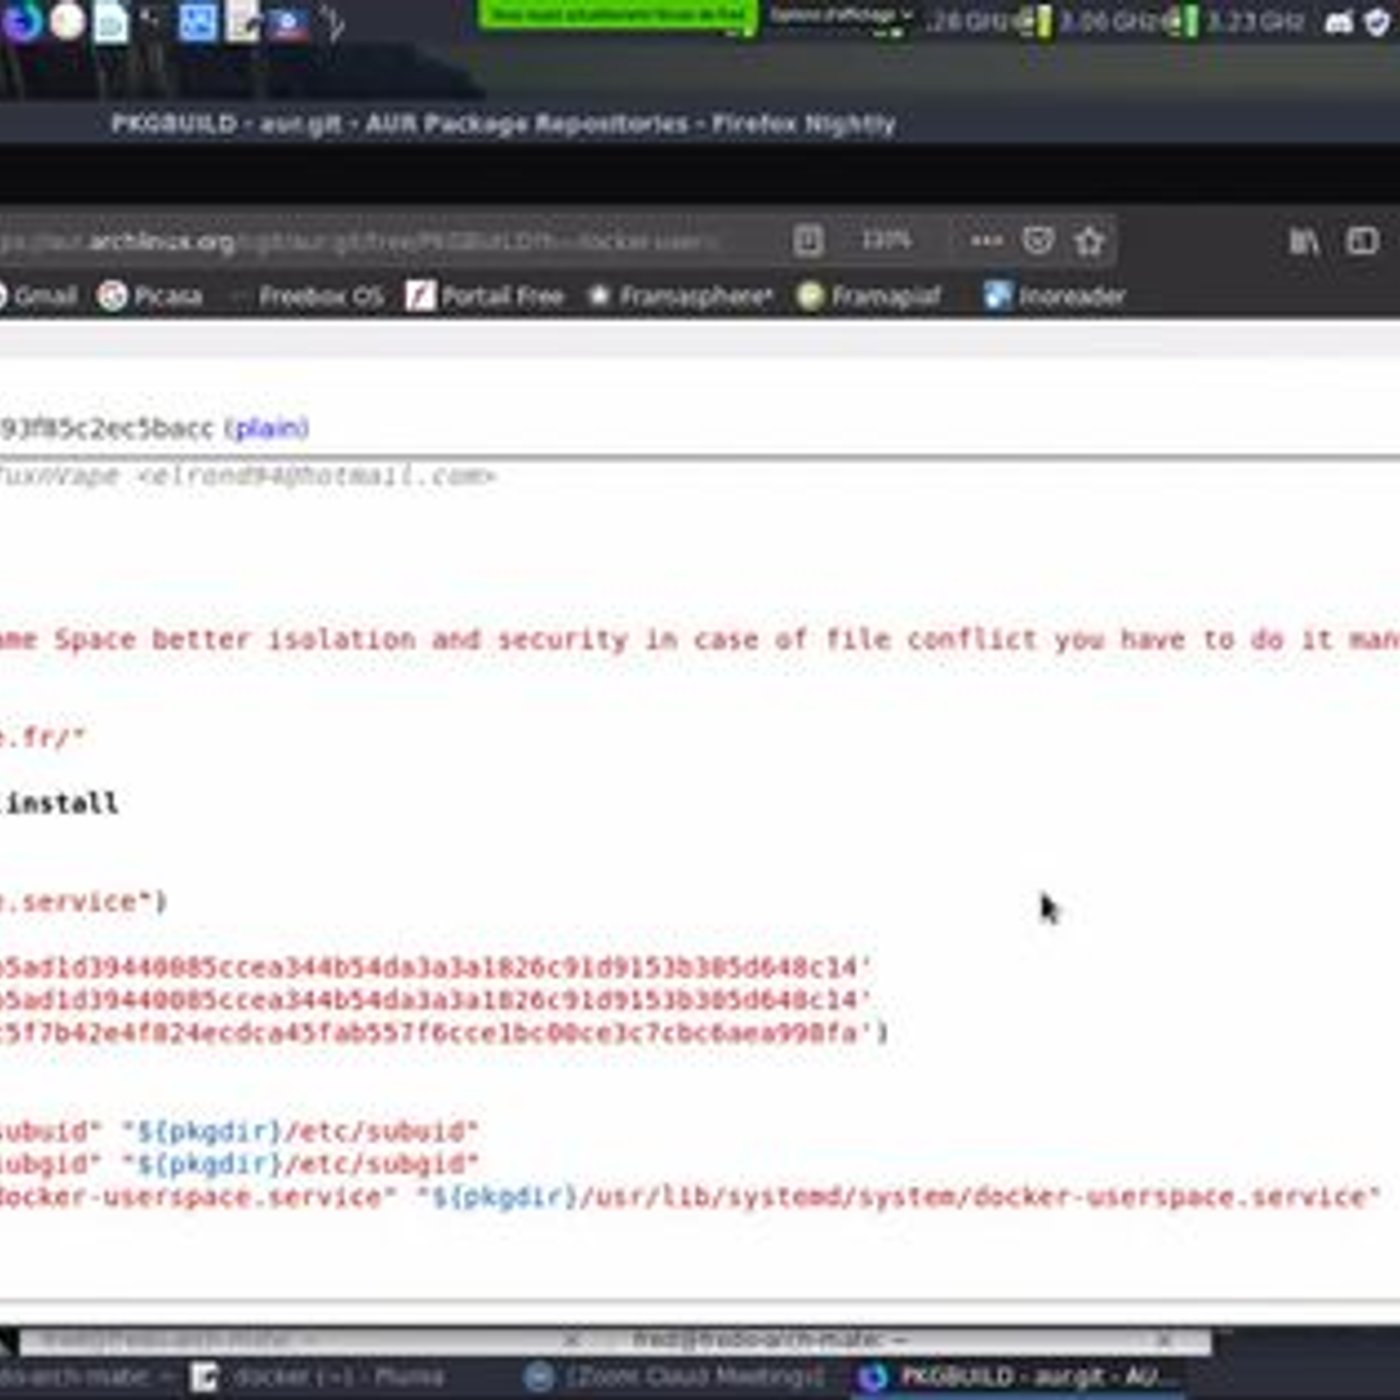Launch the blue square image viewer icon

(198, 22)
